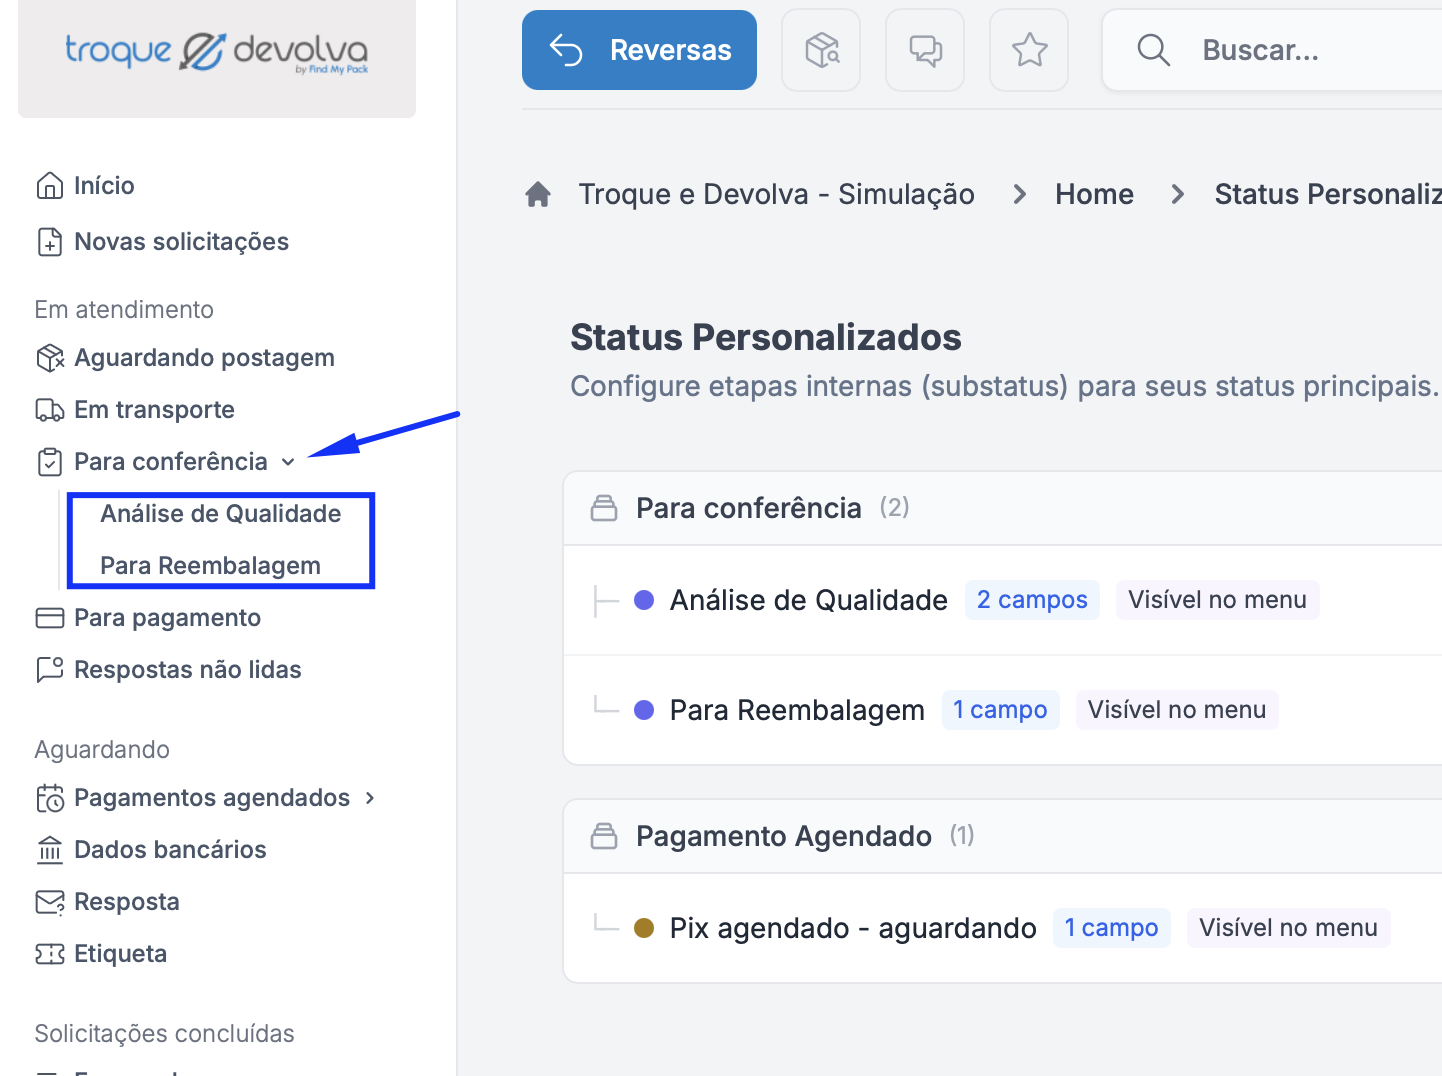
Task: Click the Reversas button
Action: (x=639, y=50)
